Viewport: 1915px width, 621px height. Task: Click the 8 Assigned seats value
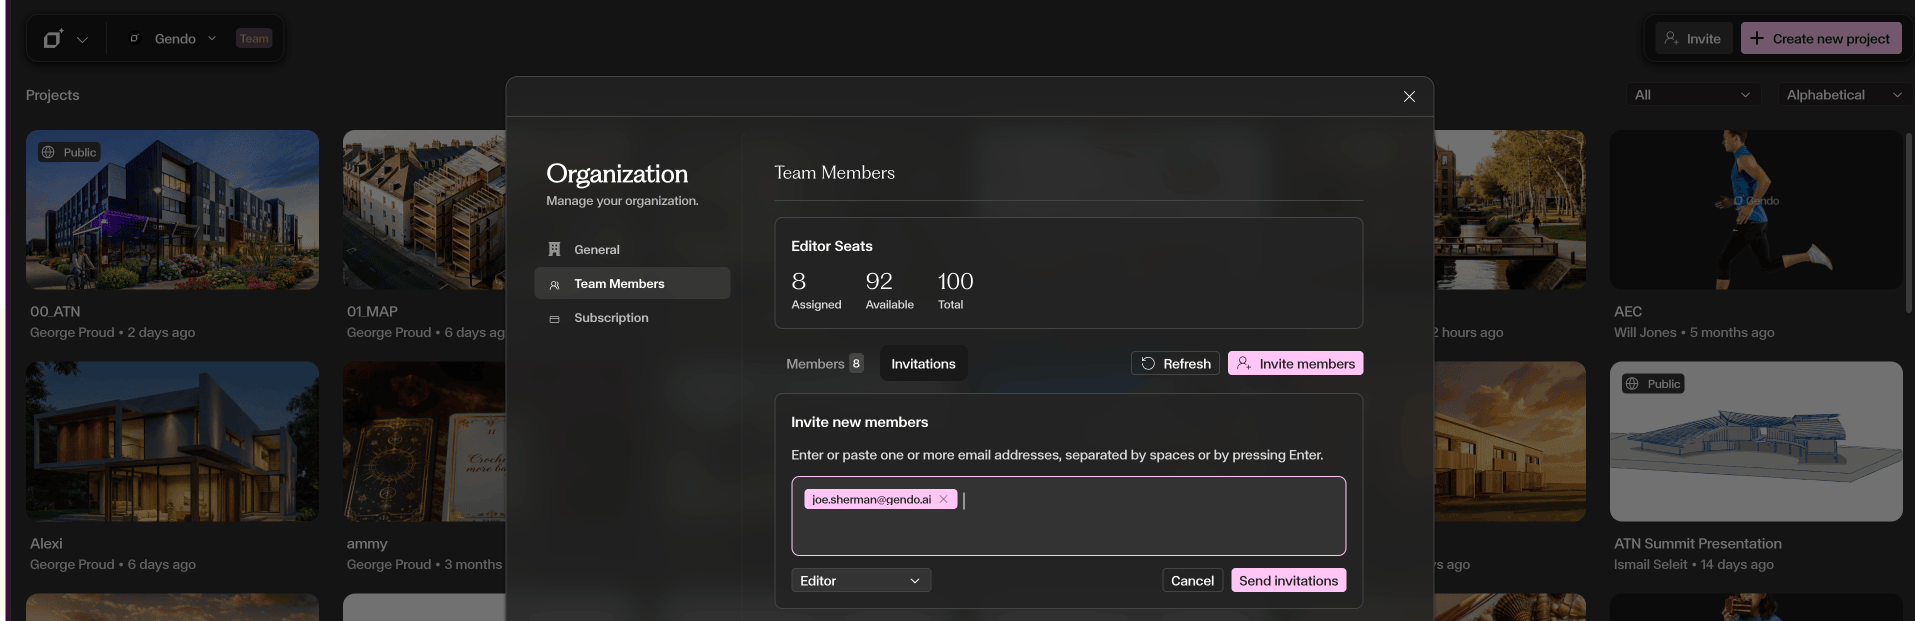click(799, 282)
